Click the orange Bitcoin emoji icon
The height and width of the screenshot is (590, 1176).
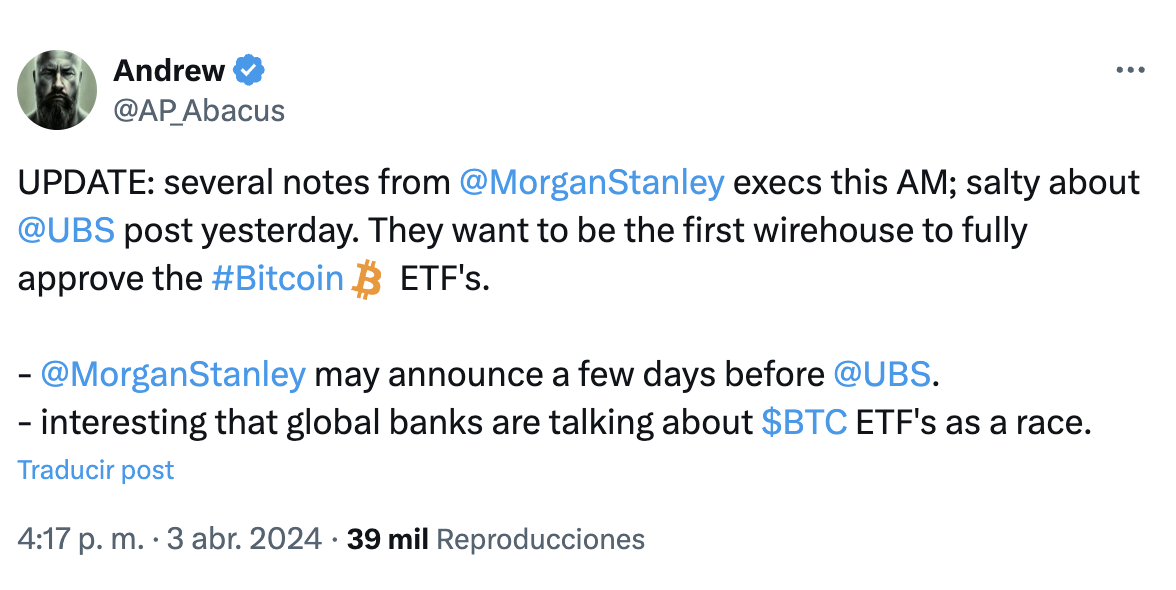pyautogui.click(x=368, y=280)
